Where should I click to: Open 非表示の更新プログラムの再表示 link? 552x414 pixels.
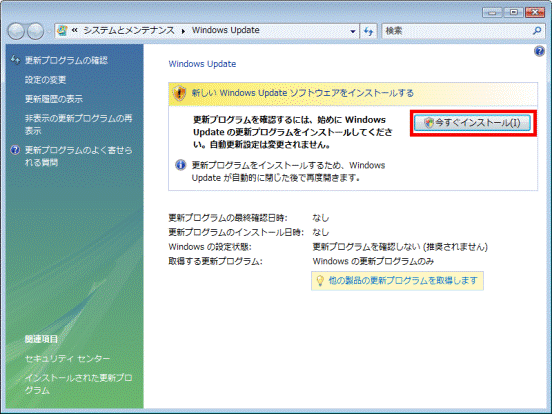tap(79, 124)
